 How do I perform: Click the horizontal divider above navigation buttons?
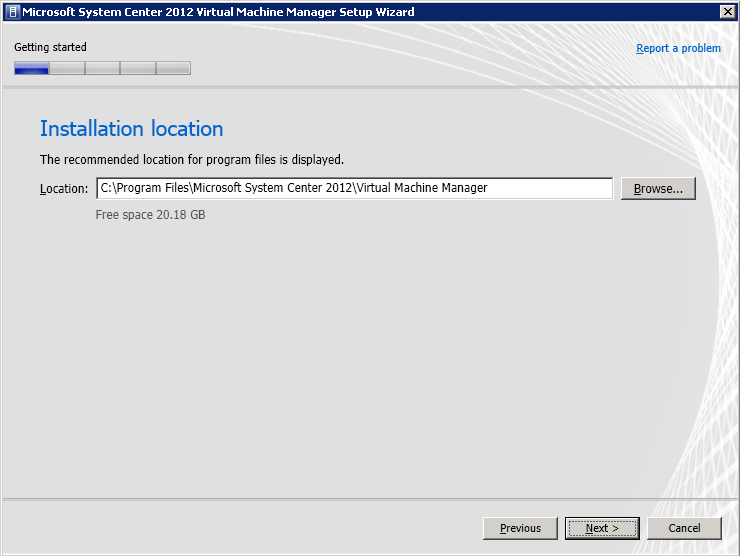coord(370,498)
